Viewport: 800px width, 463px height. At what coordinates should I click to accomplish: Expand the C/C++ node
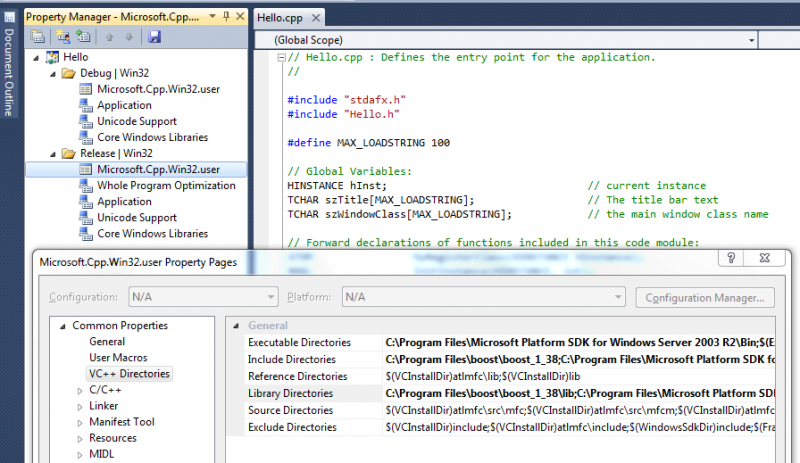(x=80, y=391)
